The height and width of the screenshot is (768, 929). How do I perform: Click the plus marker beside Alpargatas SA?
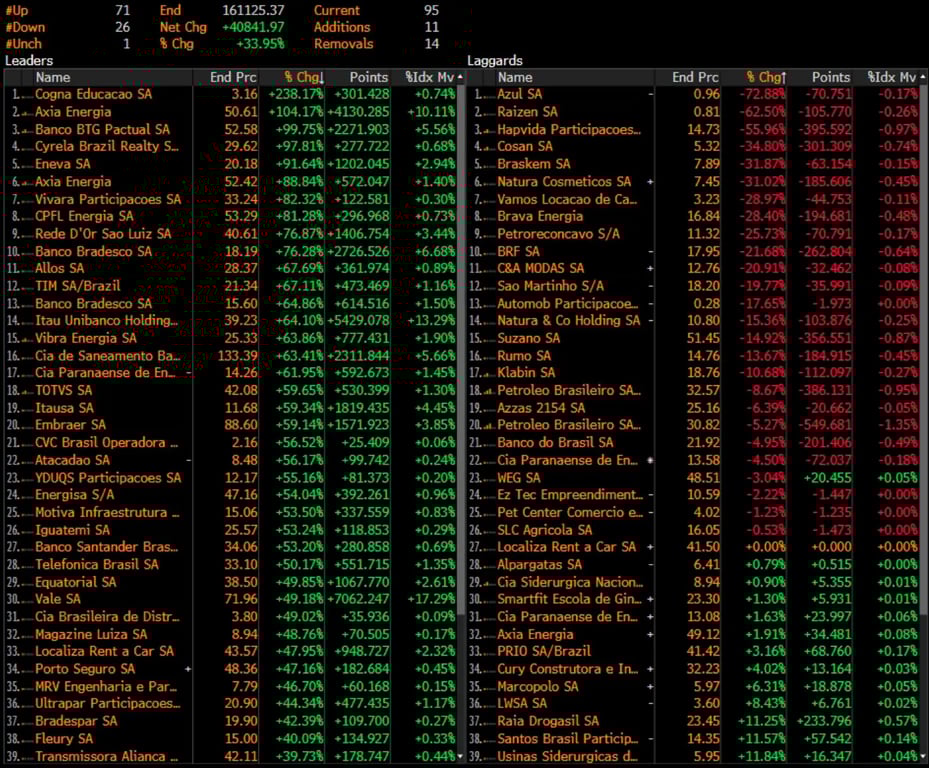(651, 564)
